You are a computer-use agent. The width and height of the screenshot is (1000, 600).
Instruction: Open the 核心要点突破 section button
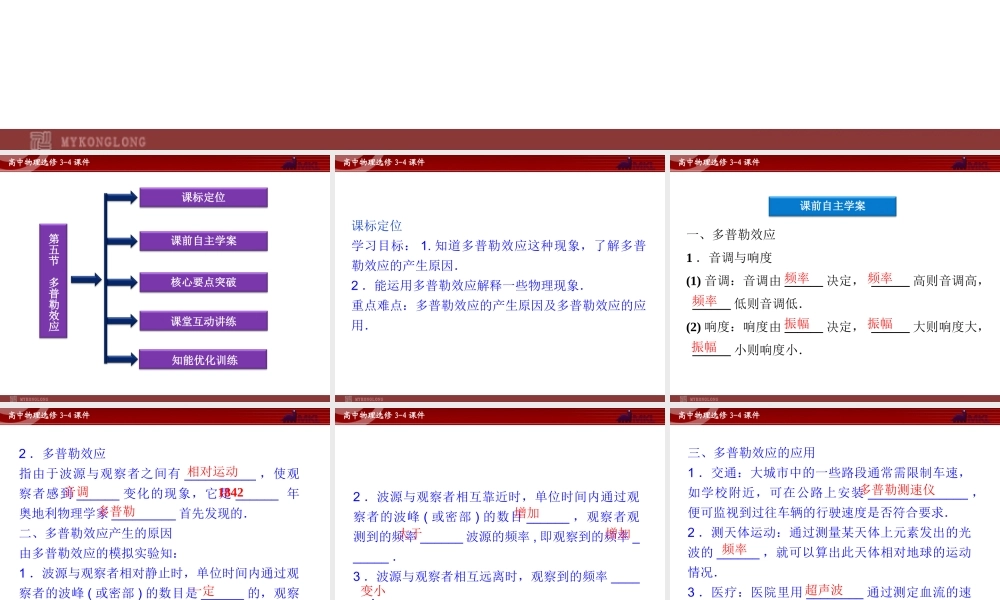[203, 282]
